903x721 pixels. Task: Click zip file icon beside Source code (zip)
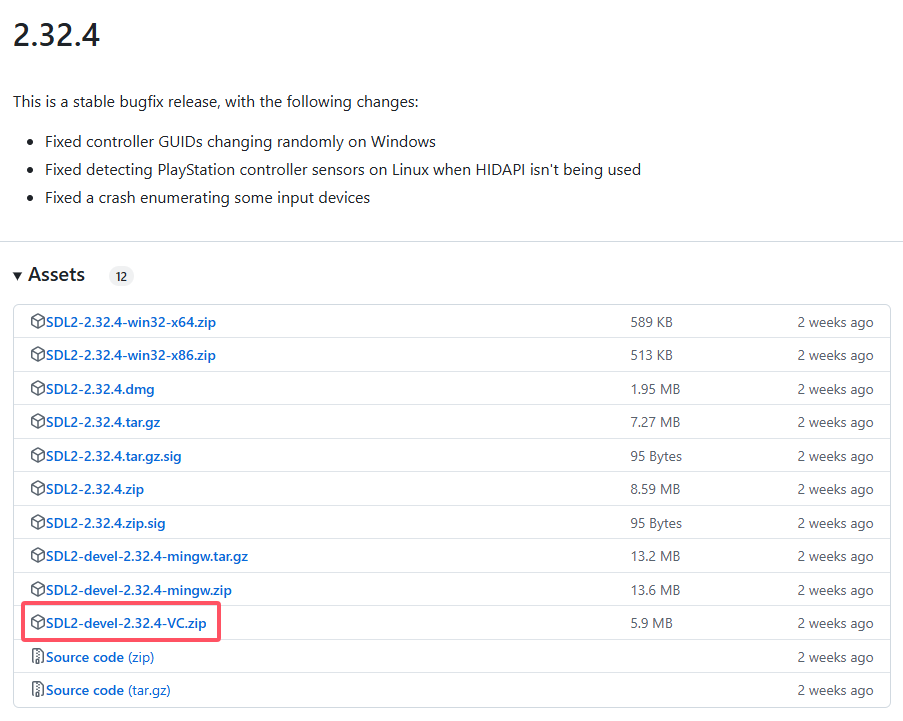tap(37, 657)
